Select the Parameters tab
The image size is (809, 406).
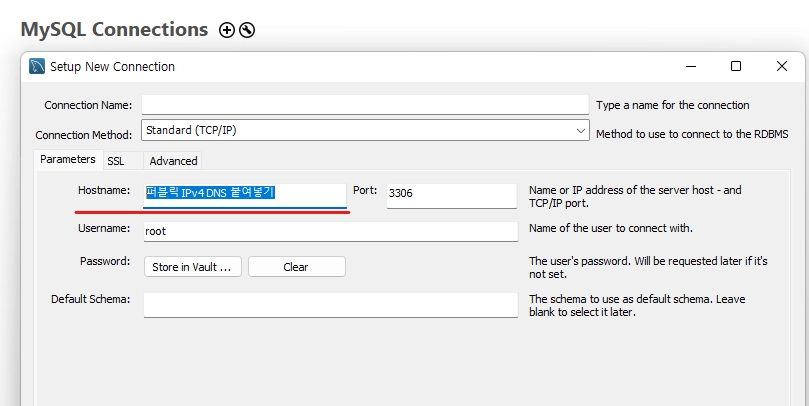tap(68, 159)
